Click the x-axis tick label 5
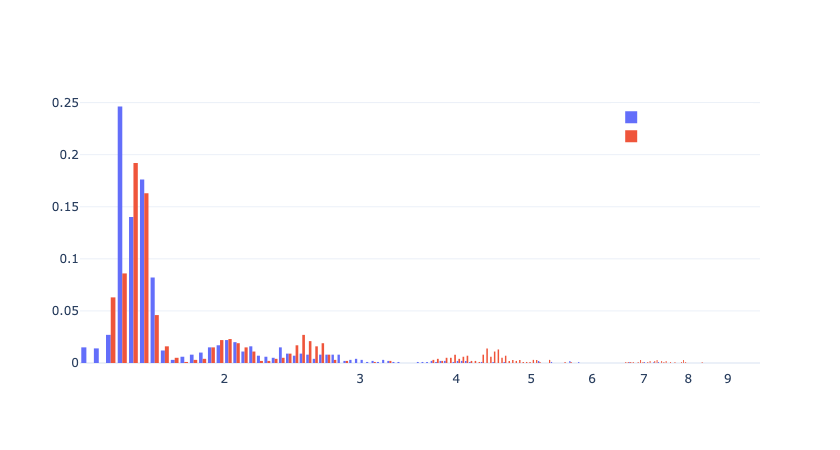The height and width of the screenshot is (450, 840). click(531, 379)
